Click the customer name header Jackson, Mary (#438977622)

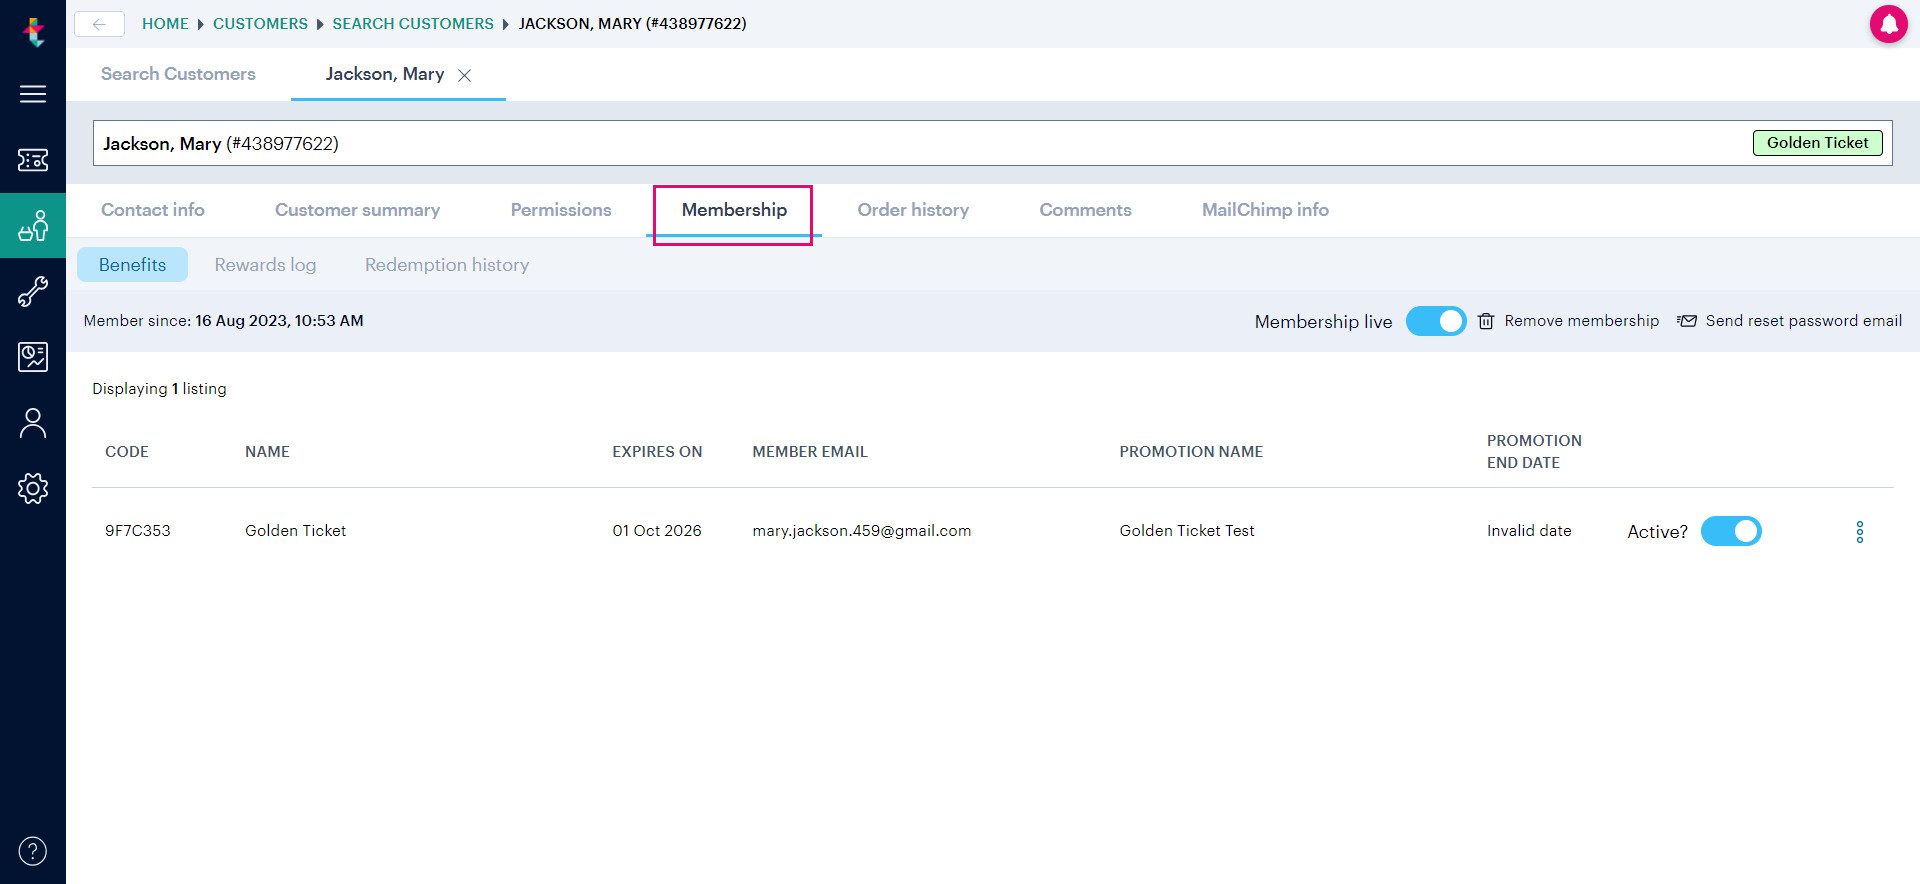[221, 144]
